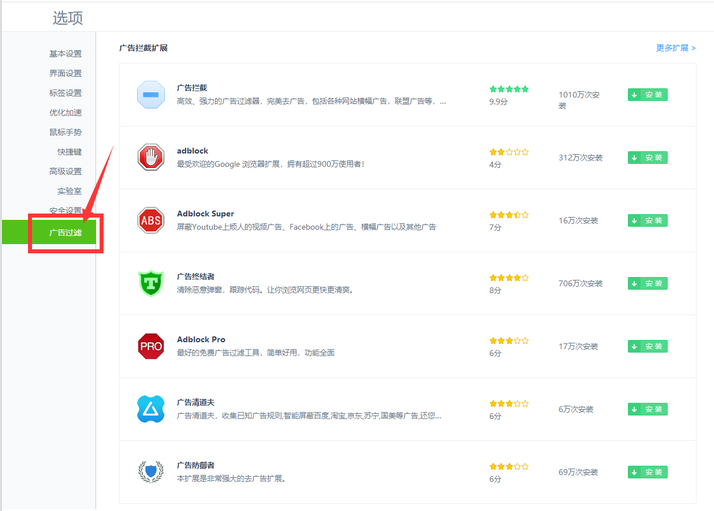Click the 广告终结者 description text
Viewport: 714px width, 511px height.
pos(265,290)
